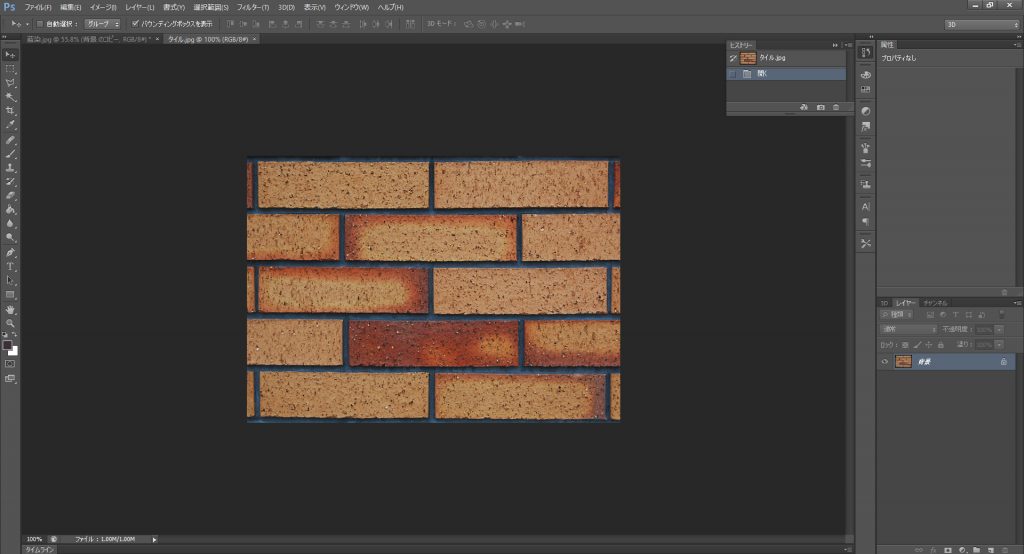
Task: Open the グループ auto-select dropdown
Action: point(101,23)
